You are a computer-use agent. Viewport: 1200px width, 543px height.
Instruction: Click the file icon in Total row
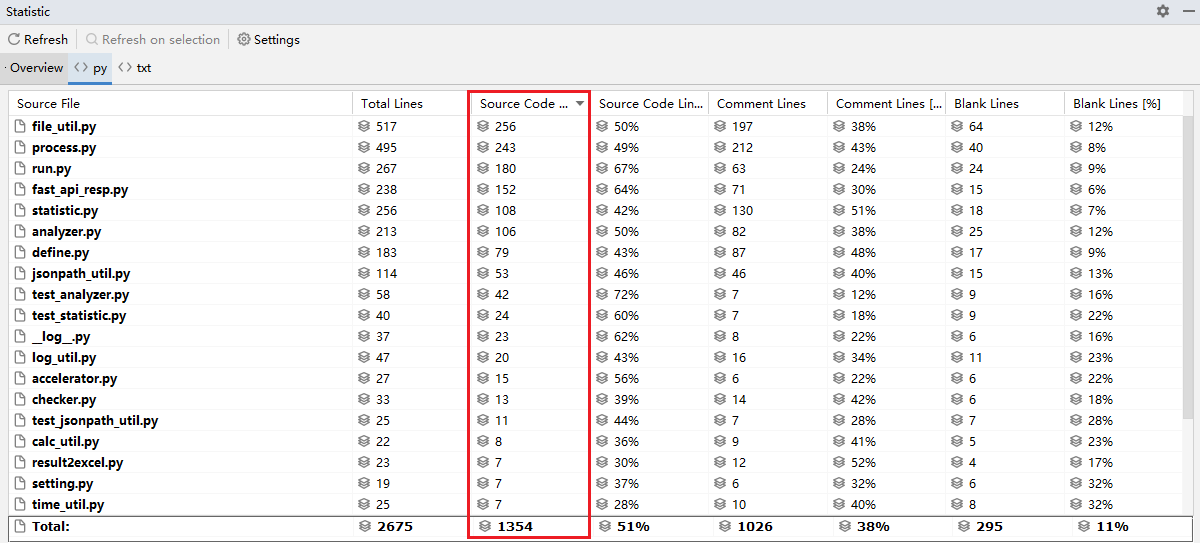20,526
